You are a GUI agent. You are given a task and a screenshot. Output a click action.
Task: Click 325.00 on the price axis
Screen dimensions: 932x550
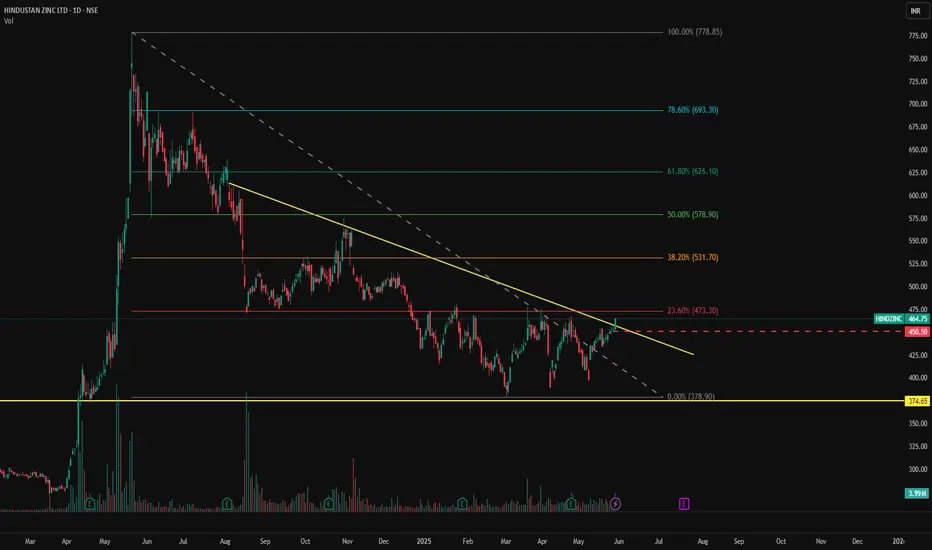tap(918, 446)
